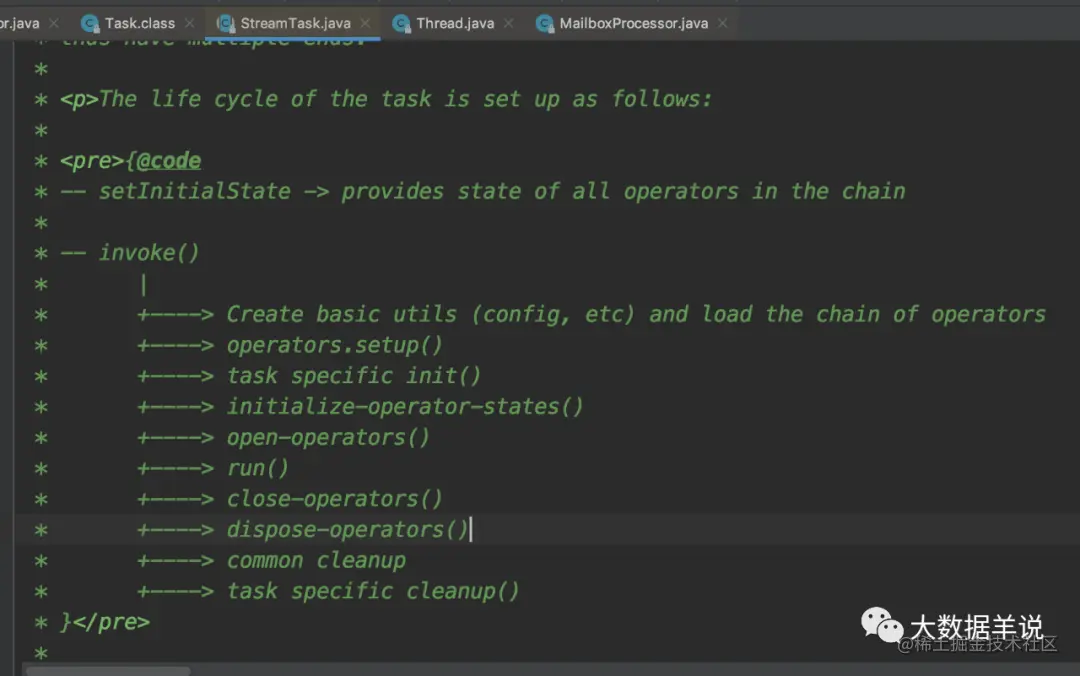Click the Thread.java class icon
This screenshot has height=676, width=1080.
tap(402, 24)
